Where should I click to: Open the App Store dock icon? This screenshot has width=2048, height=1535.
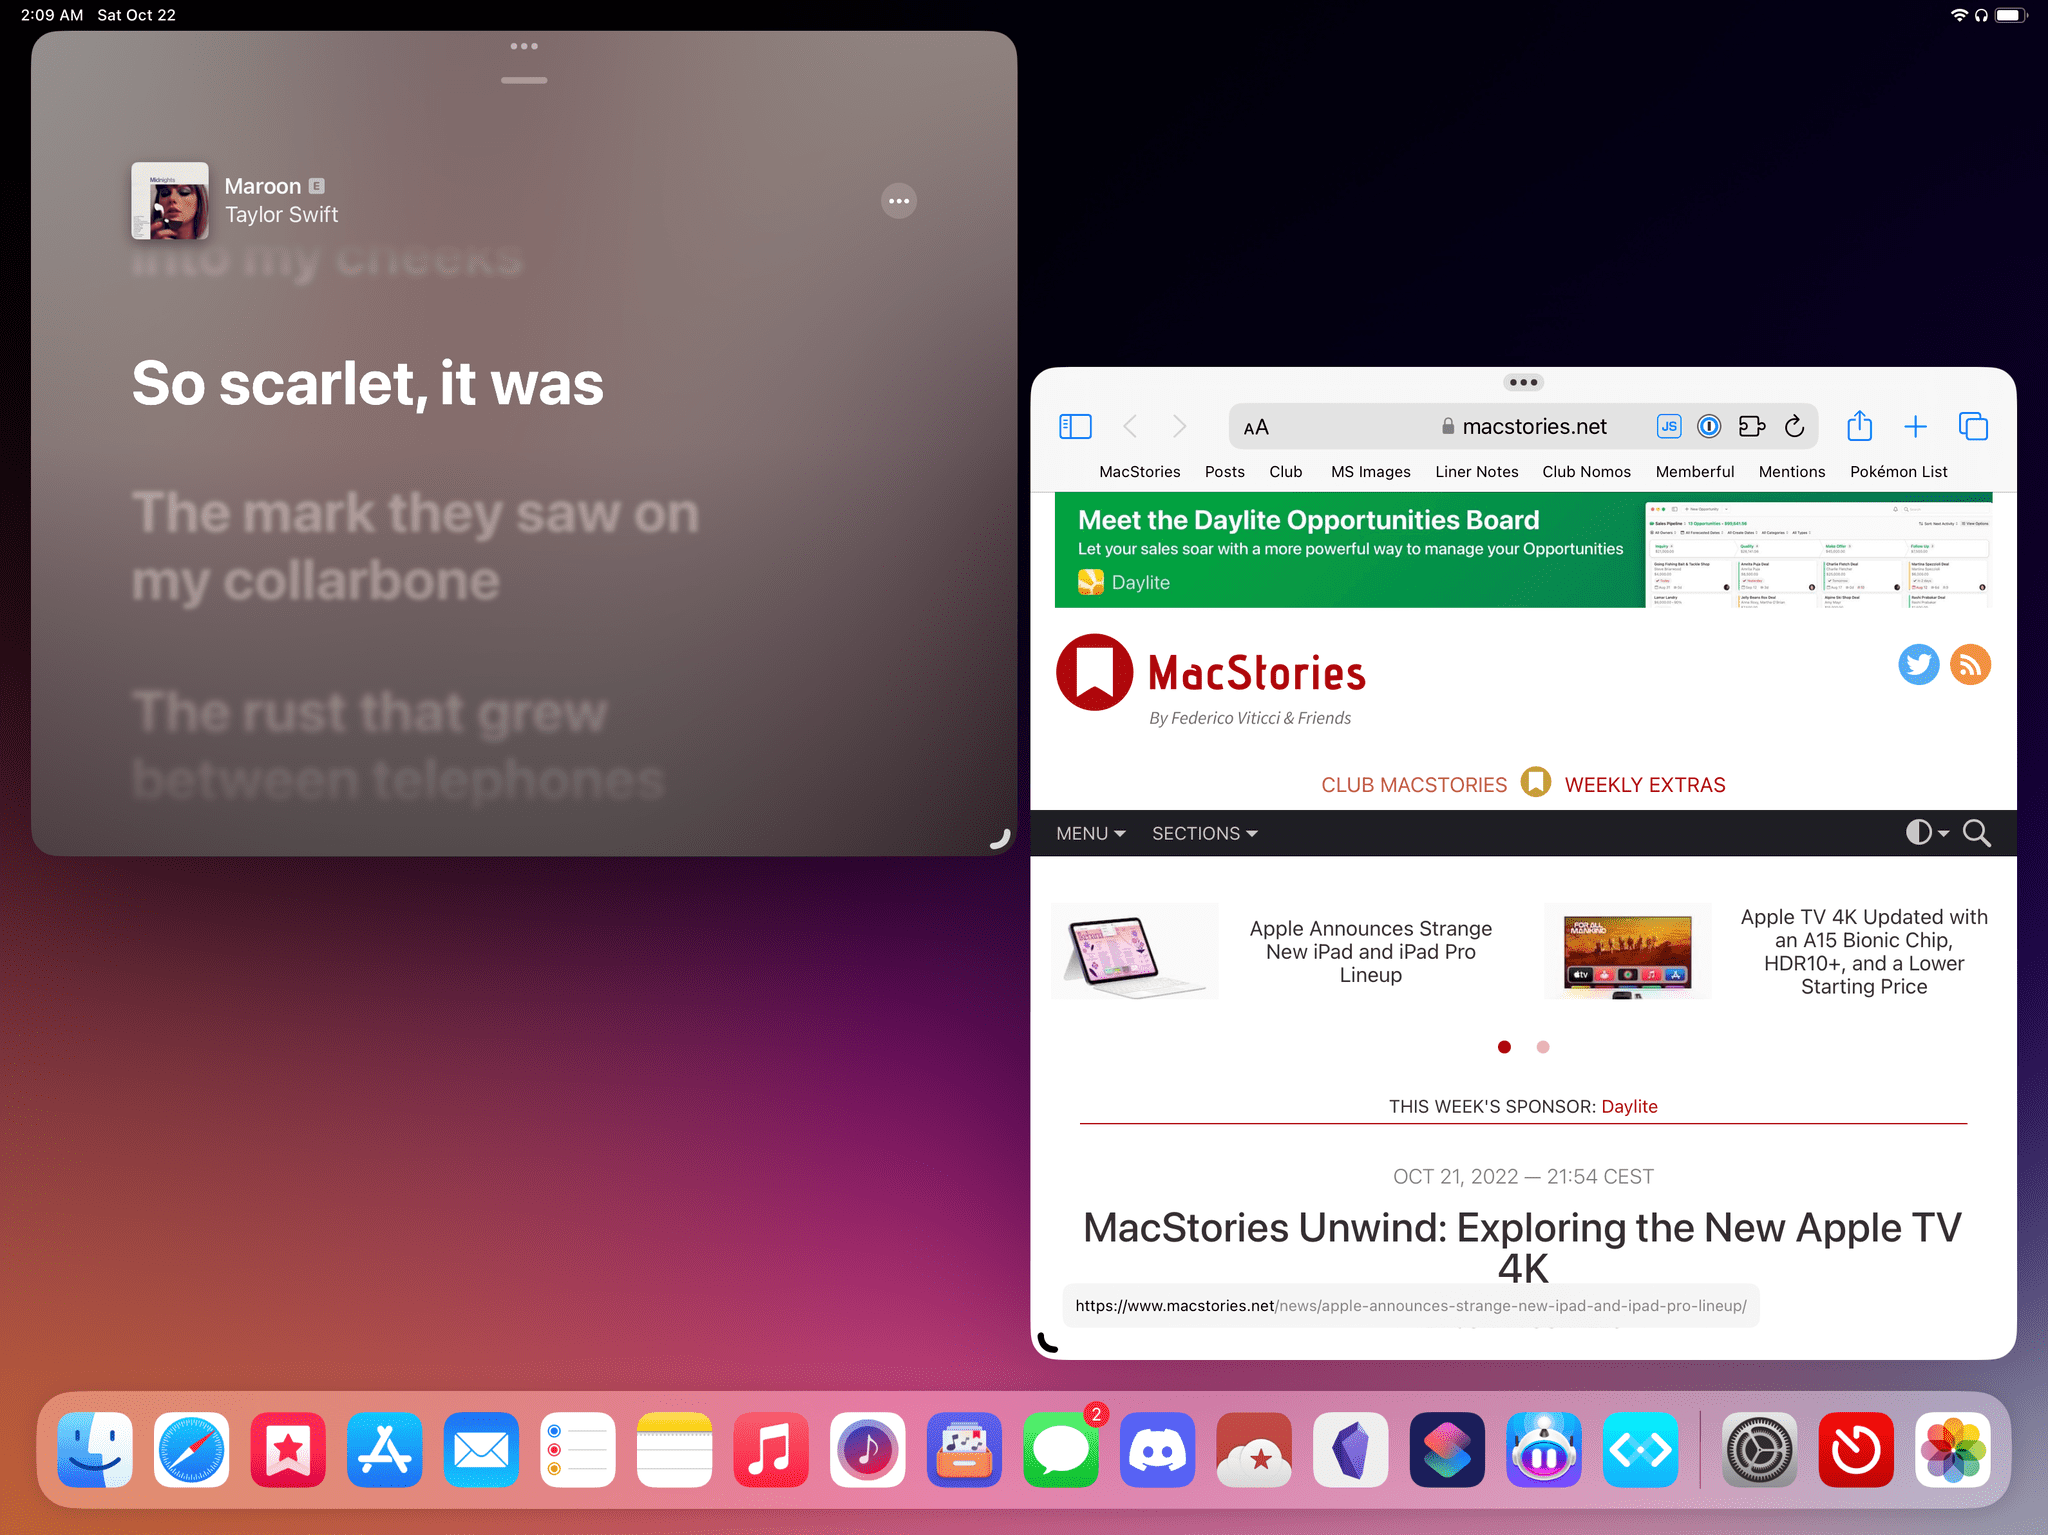pyautogui.click(x=385, y=1449)
